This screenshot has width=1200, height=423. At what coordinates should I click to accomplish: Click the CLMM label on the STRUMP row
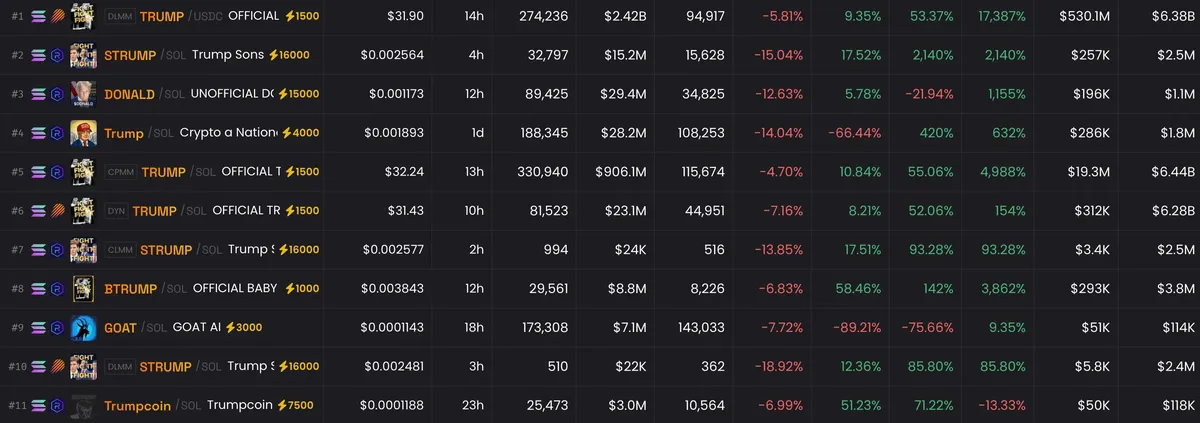(120, 250)
